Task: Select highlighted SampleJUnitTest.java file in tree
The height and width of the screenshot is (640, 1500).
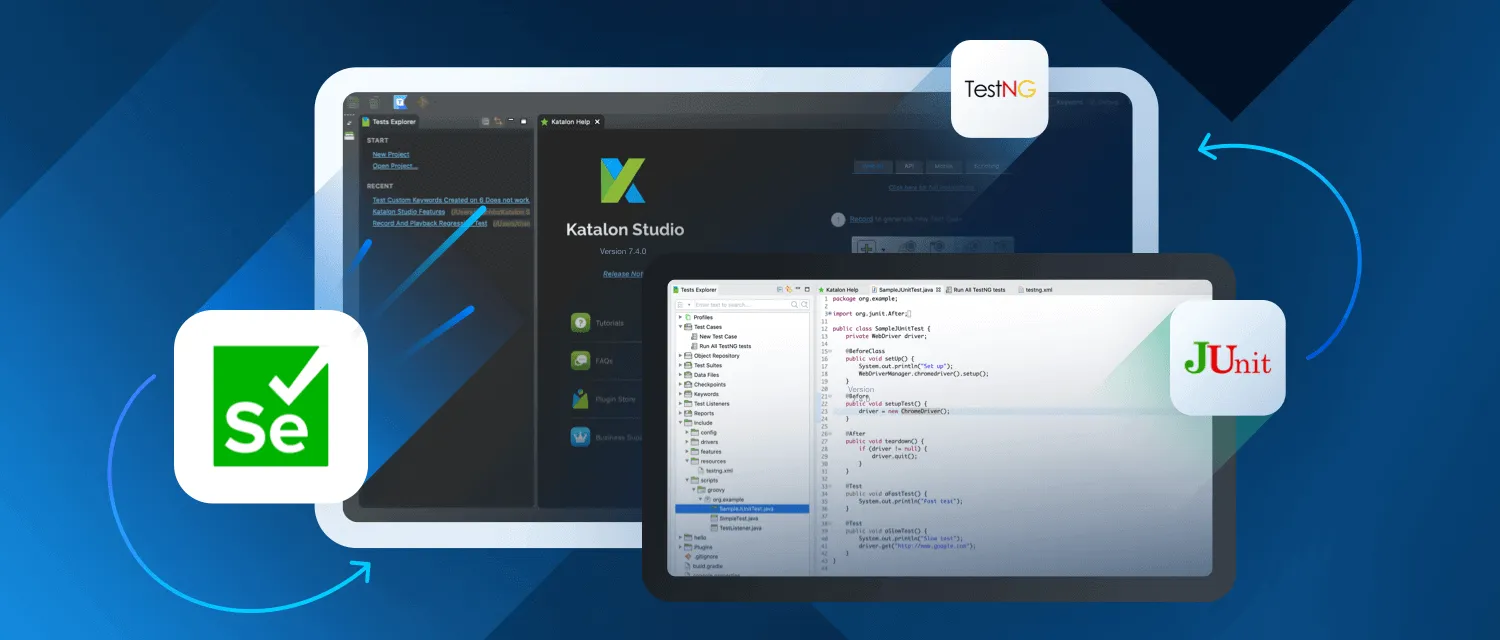Action: [742, 509]
